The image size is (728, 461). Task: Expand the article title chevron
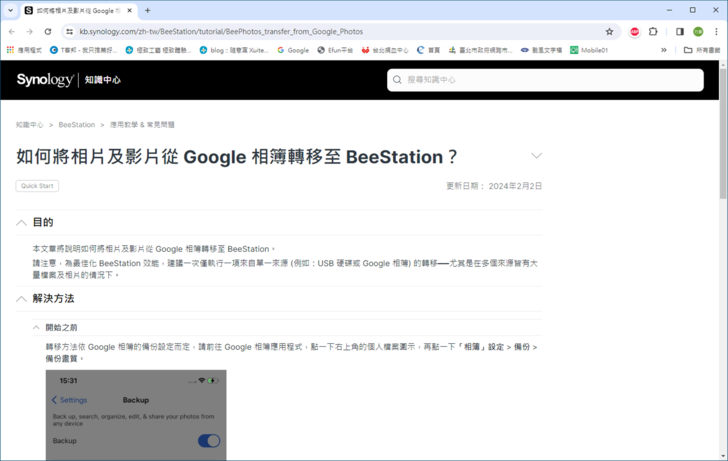pos(536,156)
